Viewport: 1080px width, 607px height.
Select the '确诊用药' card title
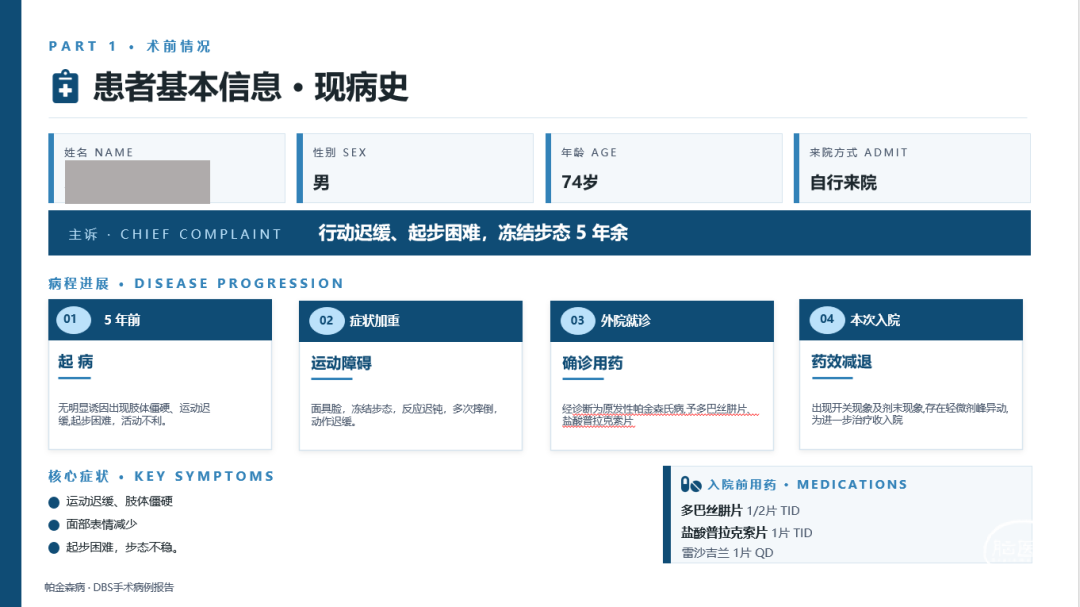point(592,363)
